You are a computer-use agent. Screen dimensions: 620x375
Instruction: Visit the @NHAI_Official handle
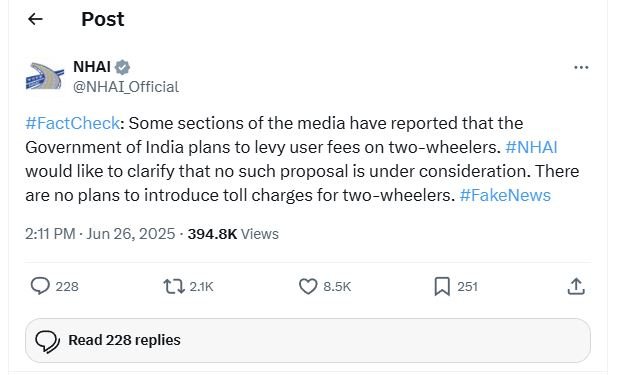coord(126,87)
